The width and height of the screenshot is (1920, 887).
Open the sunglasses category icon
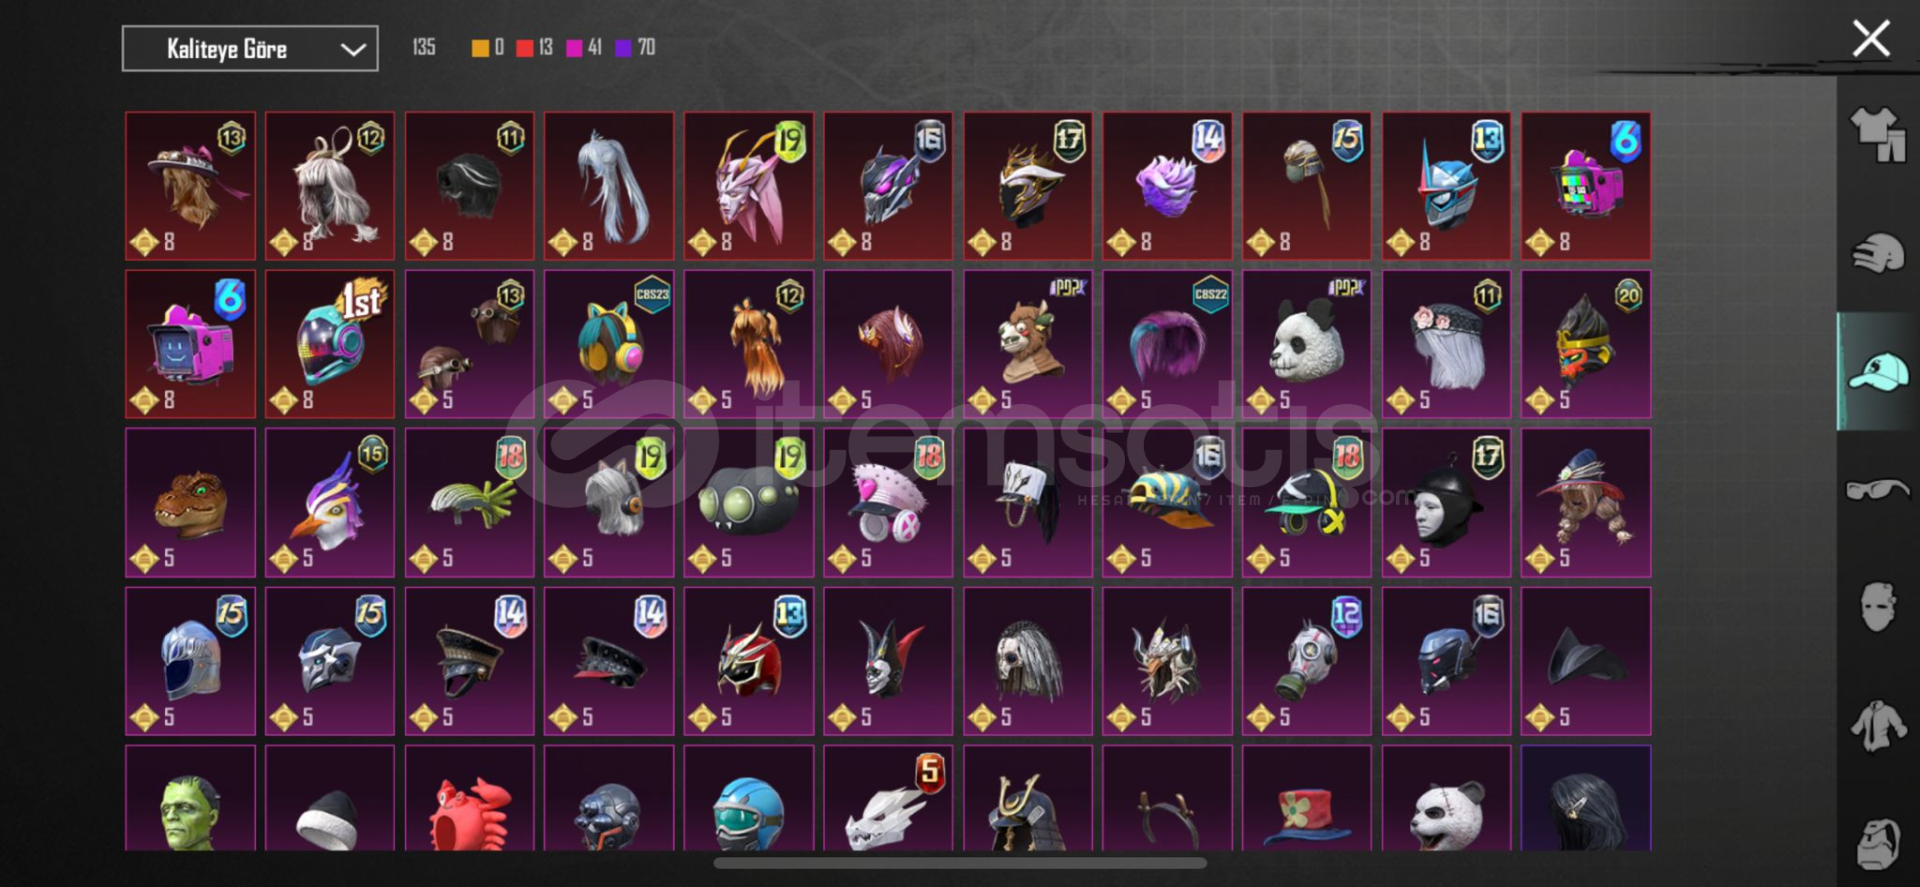tap(1877, 489)
